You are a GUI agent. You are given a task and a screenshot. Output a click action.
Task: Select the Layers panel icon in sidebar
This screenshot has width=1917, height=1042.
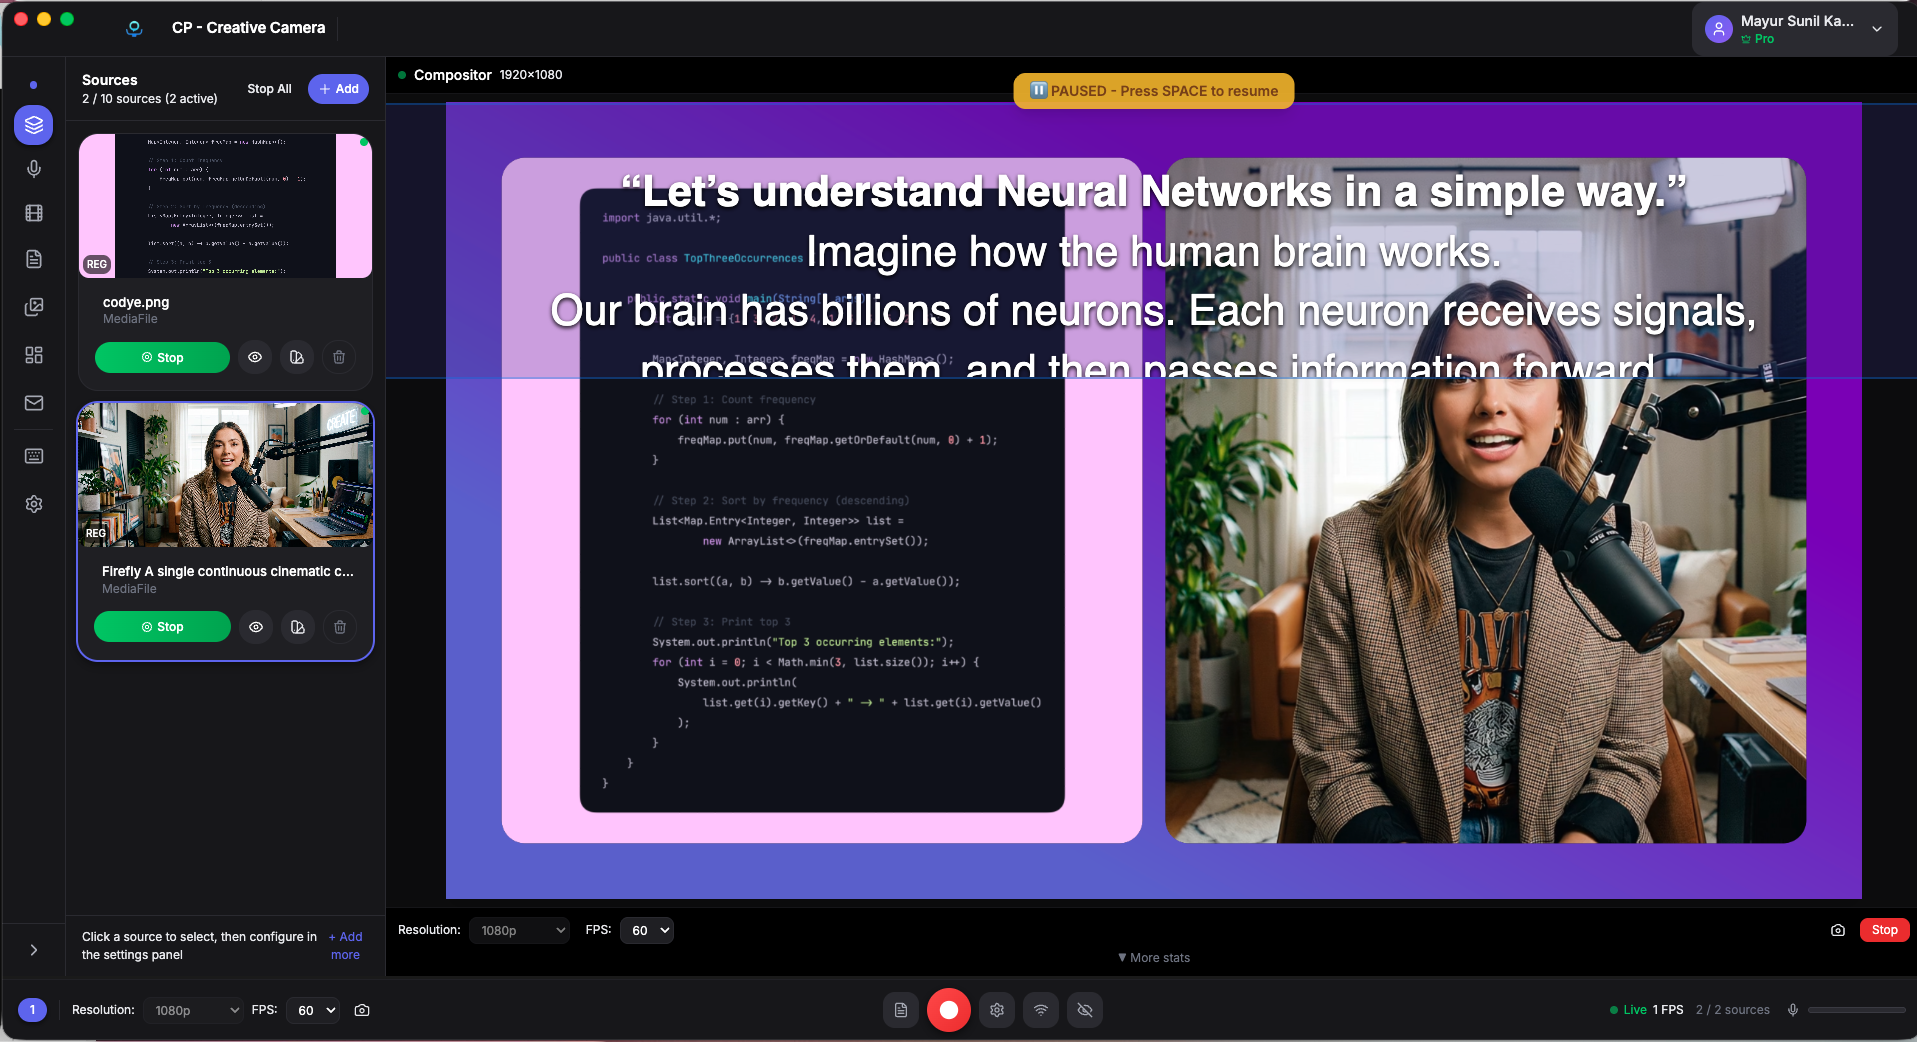pyautogui.click(x=33, y=125)
